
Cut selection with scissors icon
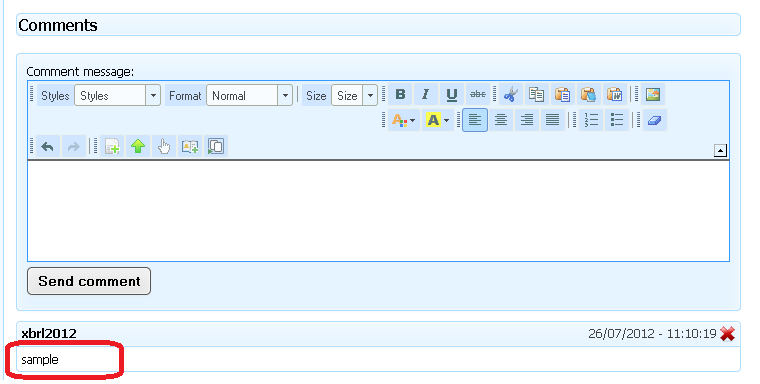[510, 95]
